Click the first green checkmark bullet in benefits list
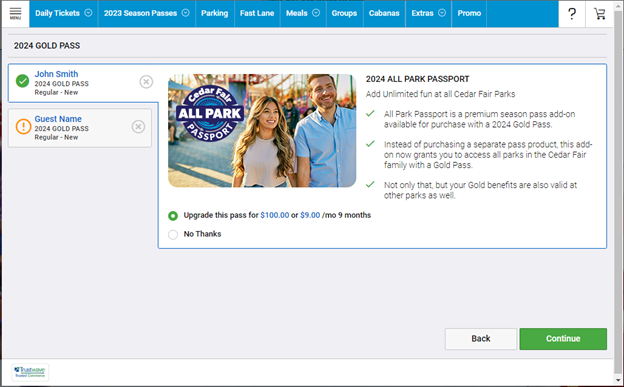 click(x=370, y=114)
